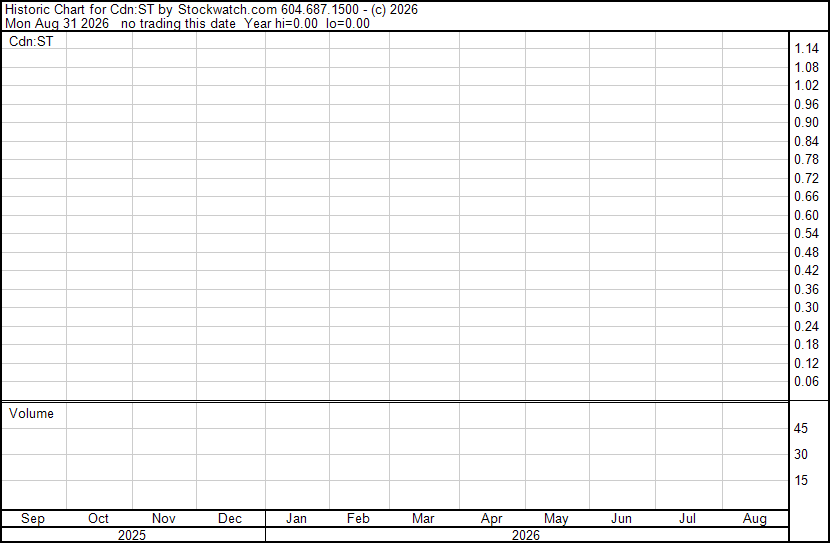This screenshot has width=830, height=543.
Task: Click the 0.48 price axis value
Action: (807, 252)
